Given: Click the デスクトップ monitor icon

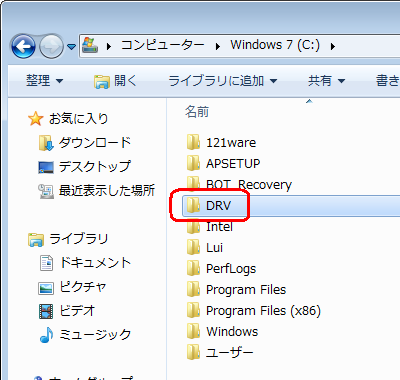Looking at the screenshot, I should [46, 167].
